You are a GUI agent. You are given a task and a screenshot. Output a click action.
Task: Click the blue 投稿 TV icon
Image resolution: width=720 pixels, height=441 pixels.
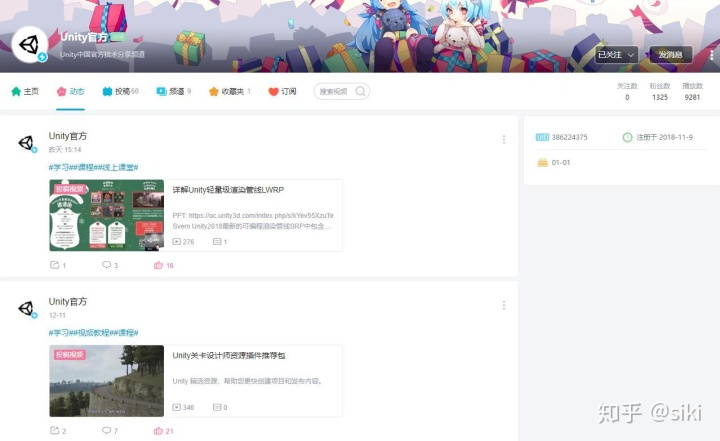coord(107,91)
